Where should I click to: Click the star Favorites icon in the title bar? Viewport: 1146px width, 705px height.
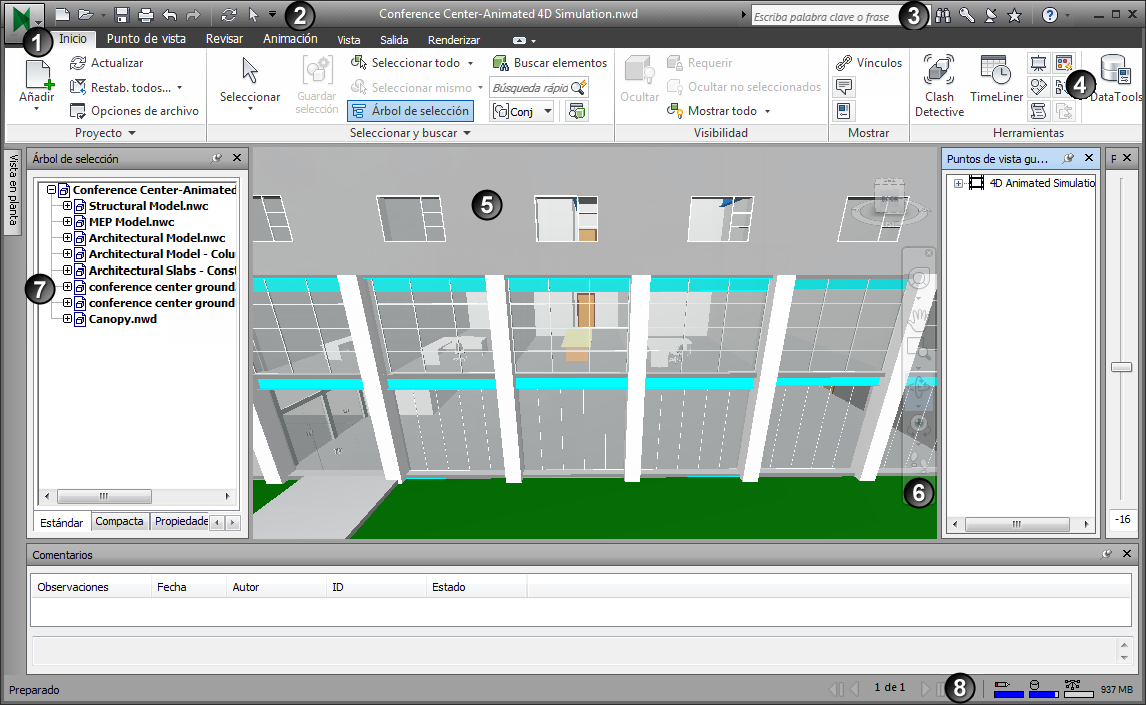tap(1014, 15)
